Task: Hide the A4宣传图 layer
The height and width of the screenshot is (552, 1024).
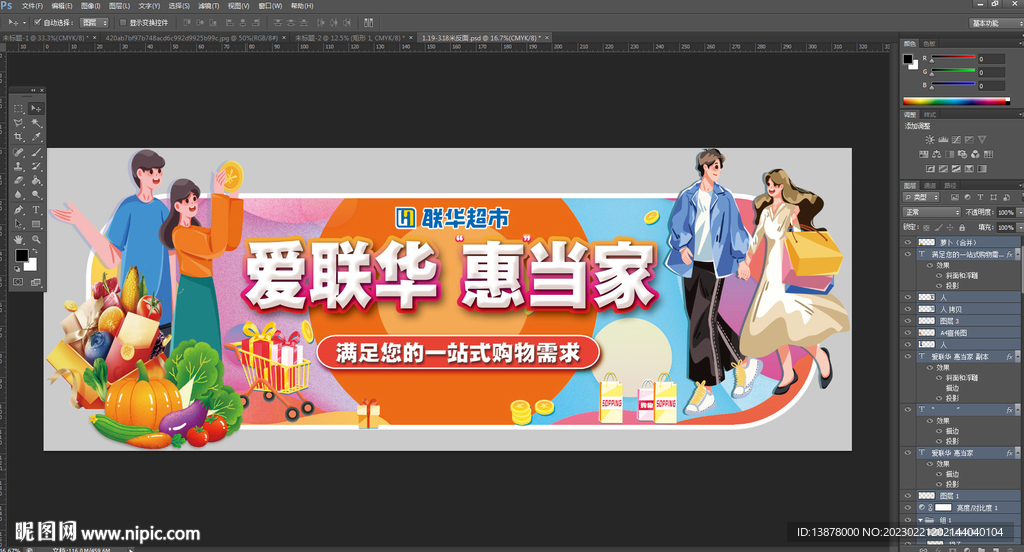Action: [x=907, y=333]
